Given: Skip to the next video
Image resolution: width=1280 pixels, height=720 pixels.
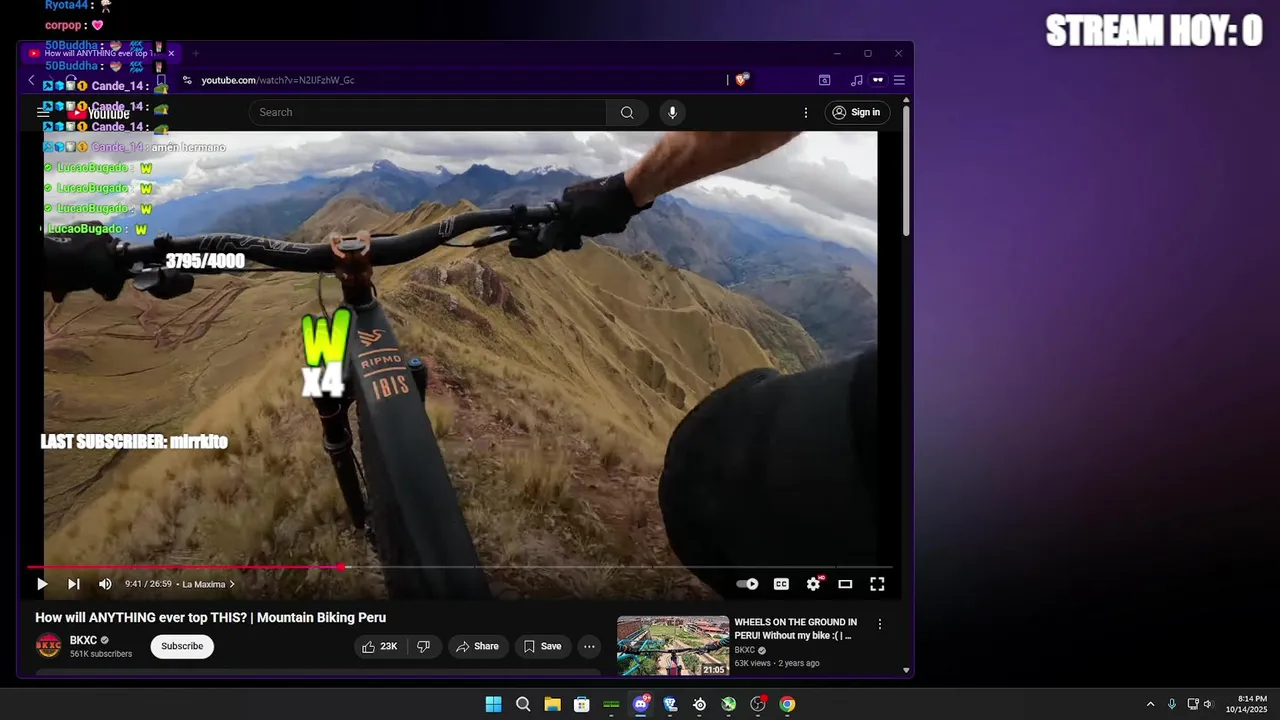Looking at the screenshot, I should click(73, 584).
